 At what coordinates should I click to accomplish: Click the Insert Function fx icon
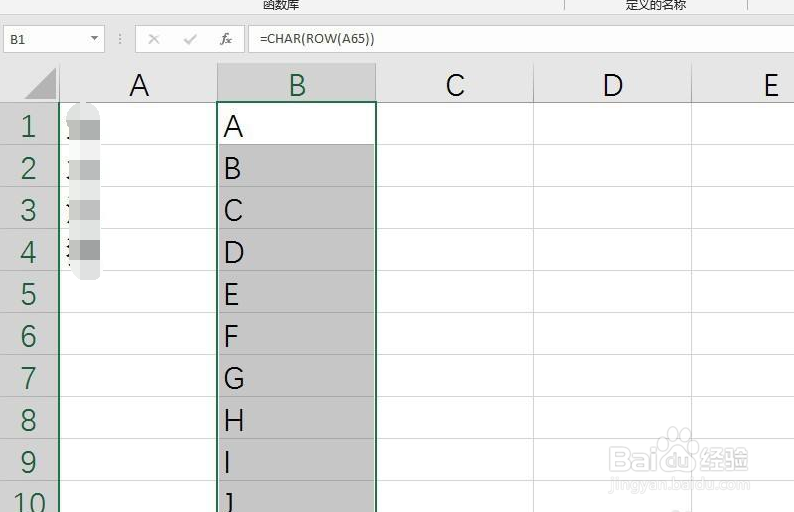(x=226, y=39)
